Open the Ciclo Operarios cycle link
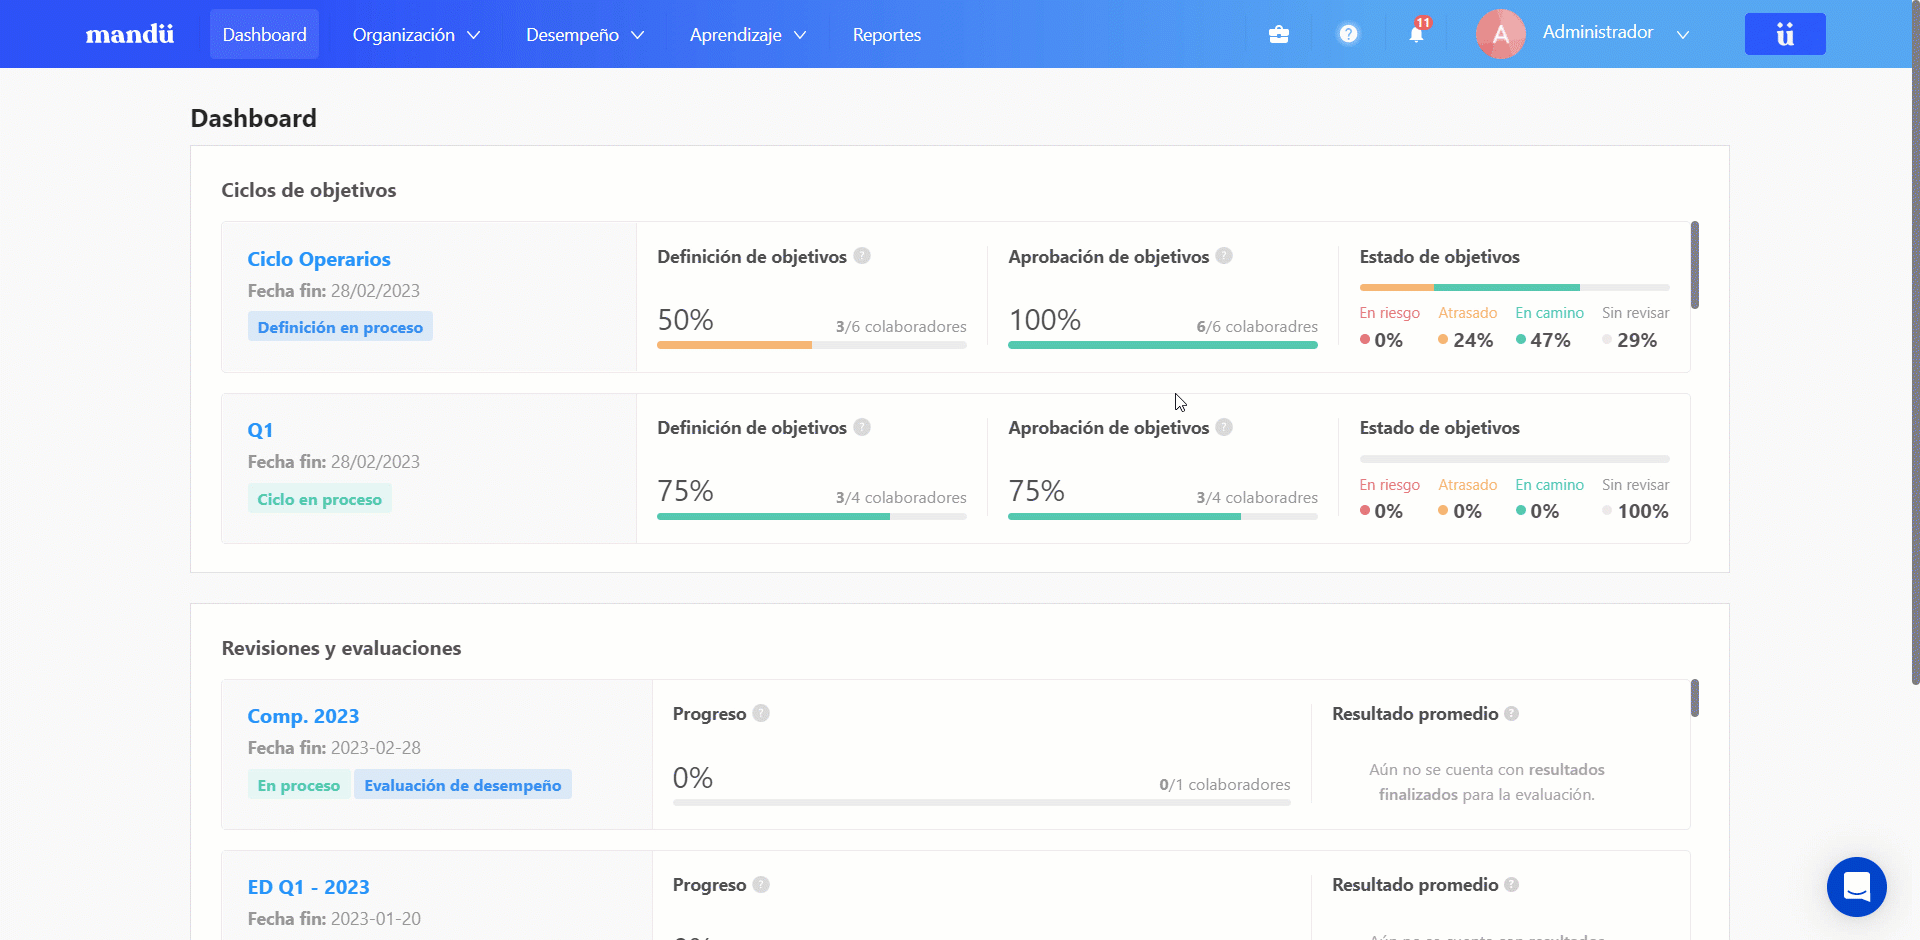Viewport: 1920px width, 940px height. pos(319,259)
